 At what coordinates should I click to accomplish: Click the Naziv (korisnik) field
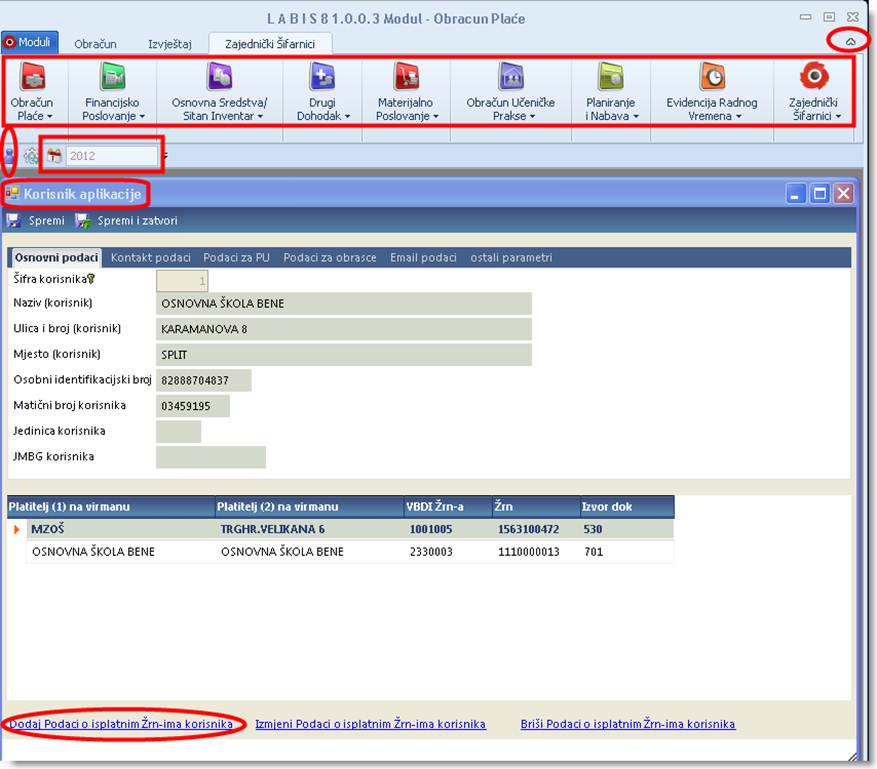click(x=343, y=303)
